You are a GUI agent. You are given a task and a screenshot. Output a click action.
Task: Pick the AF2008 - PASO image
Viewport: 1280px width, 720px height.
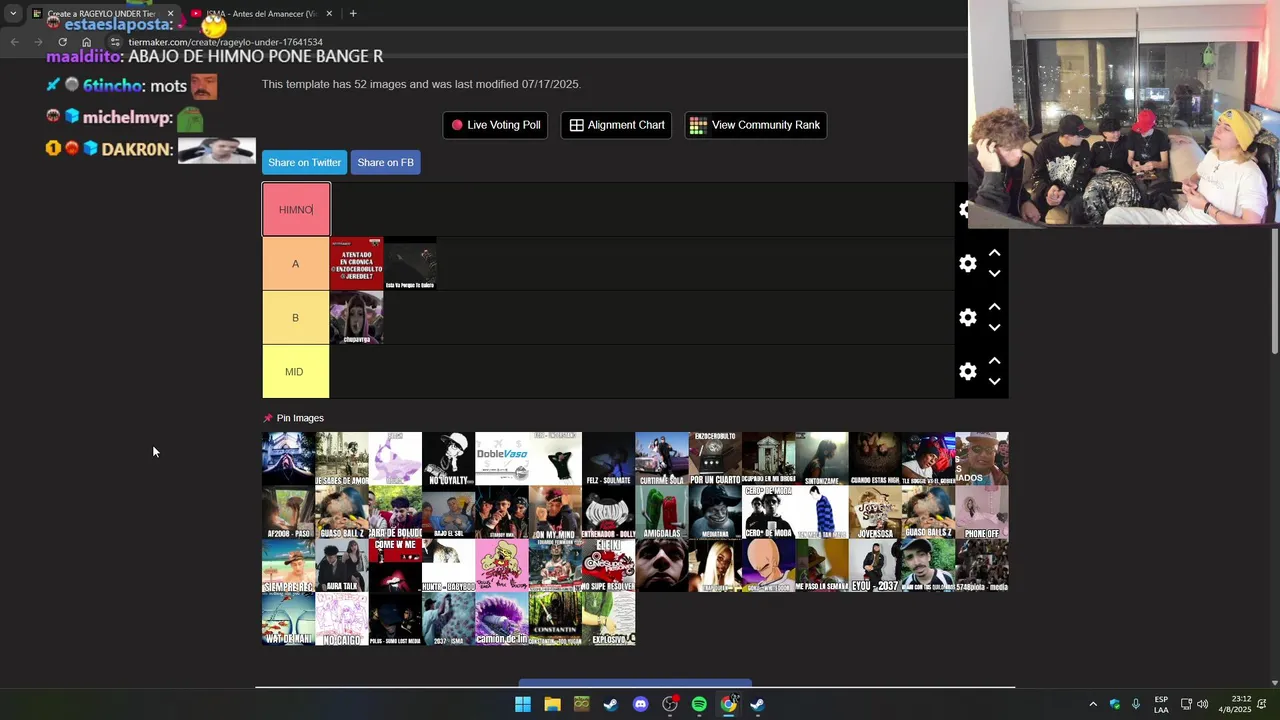[288, 512]
